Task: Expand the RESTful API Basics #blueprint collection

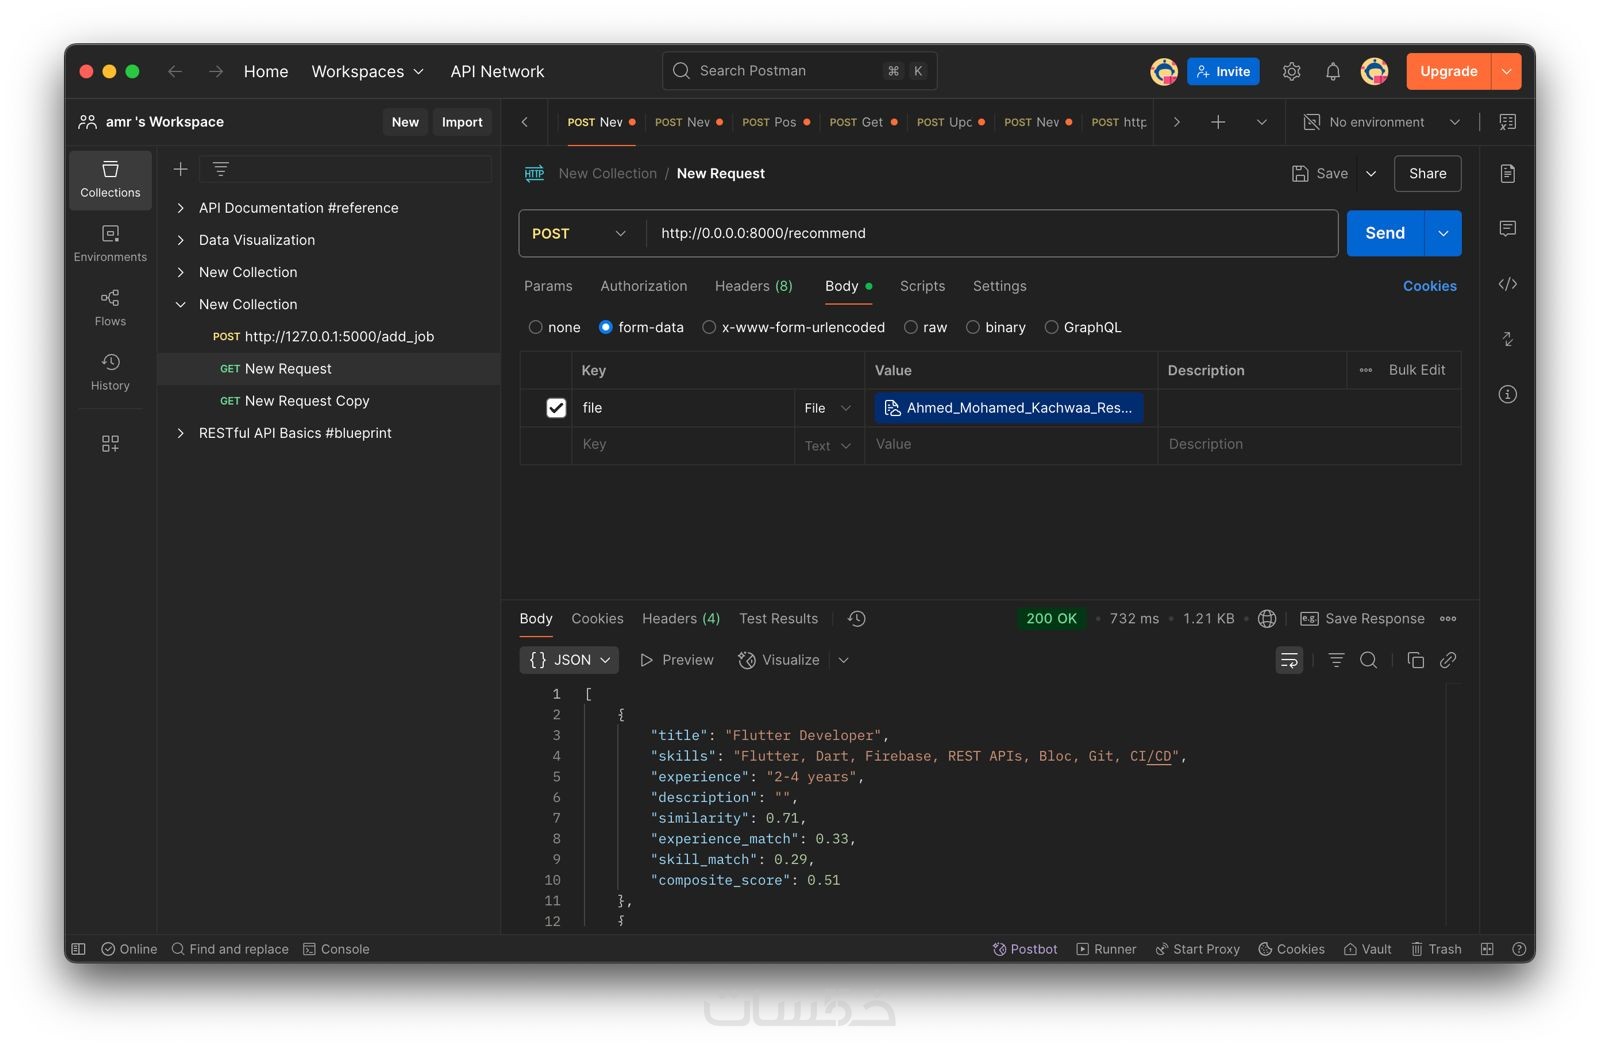Action: click(180, 433)
